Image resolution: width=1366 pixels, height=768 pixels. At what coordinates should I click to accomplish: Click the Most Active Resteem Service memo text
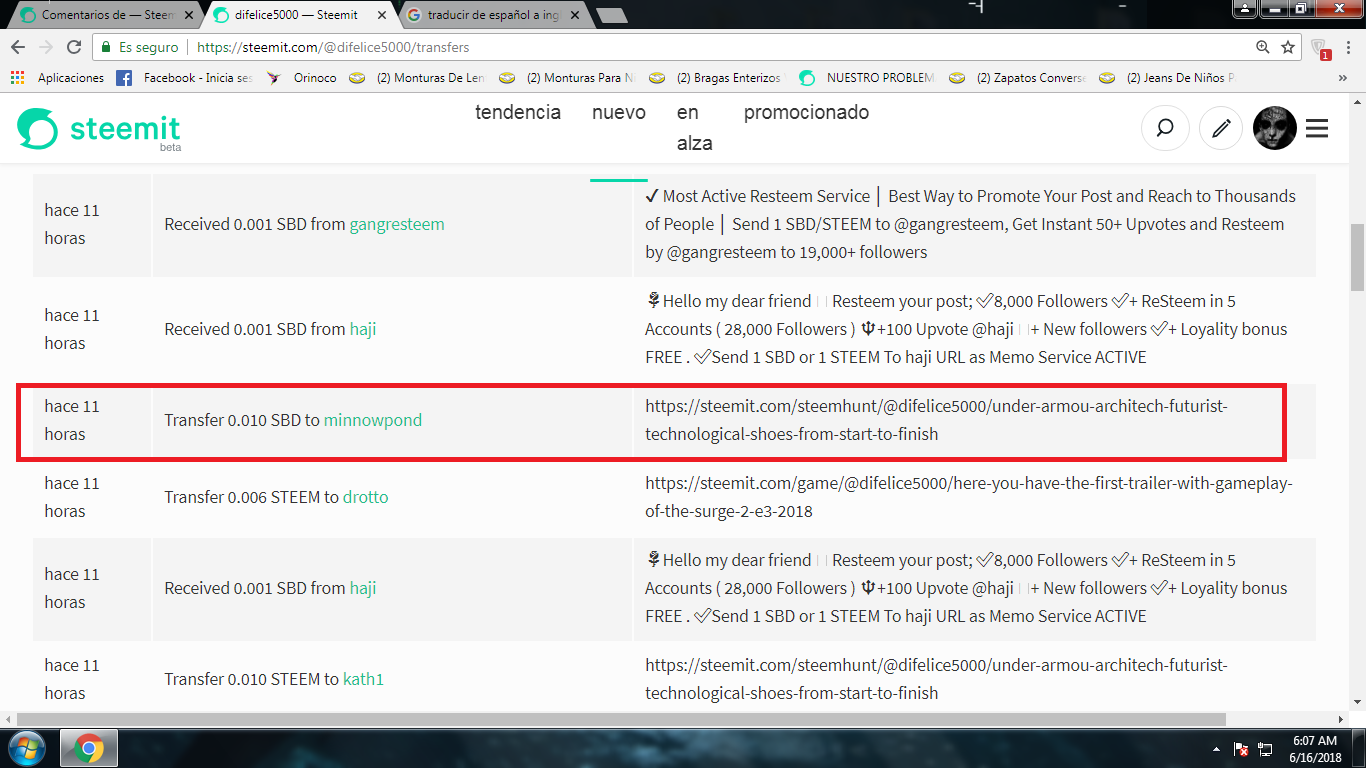(970, 224)
